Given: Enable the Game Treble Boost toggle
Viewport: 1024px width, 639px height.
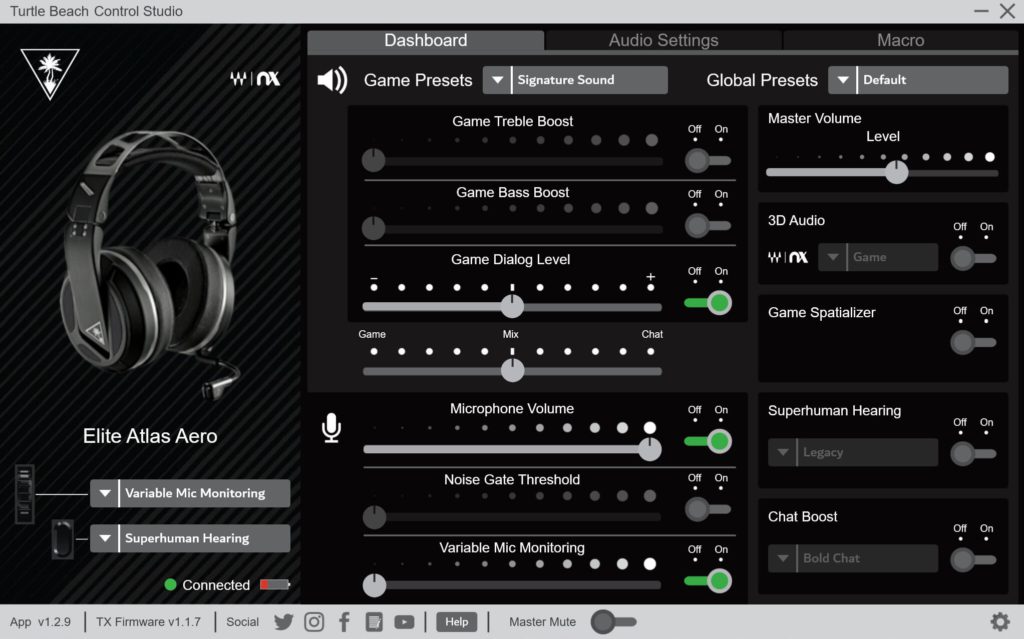Looking at the screenshot, I should (x=707, y=160).
